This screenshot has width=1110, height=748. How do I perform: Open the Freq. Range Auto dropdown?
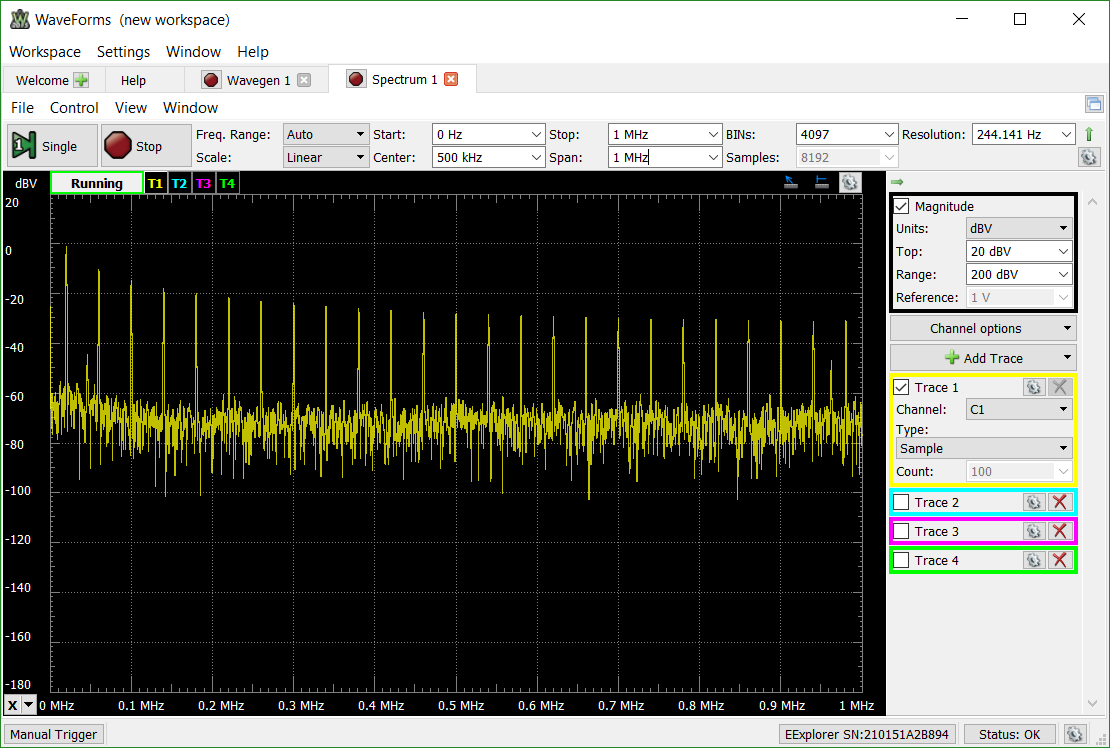click(326, 134)
